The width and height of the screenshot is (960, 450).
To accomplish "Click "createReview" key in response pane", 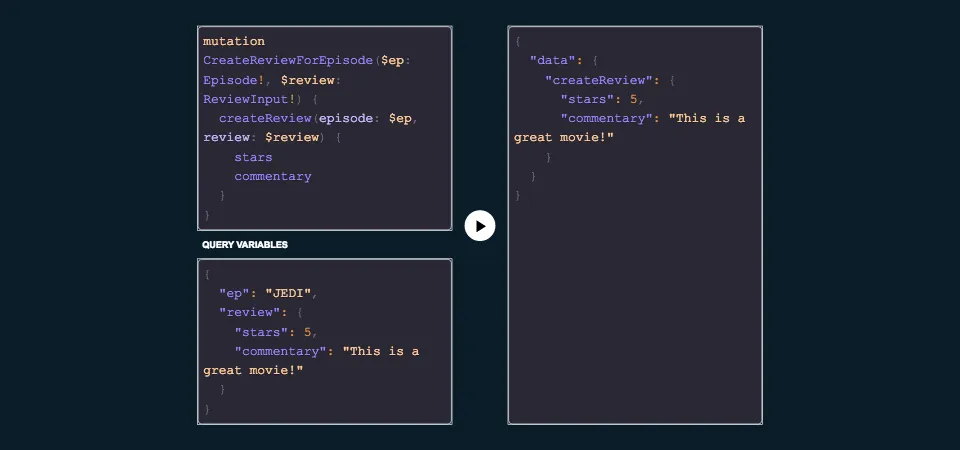I will point(599,80).
